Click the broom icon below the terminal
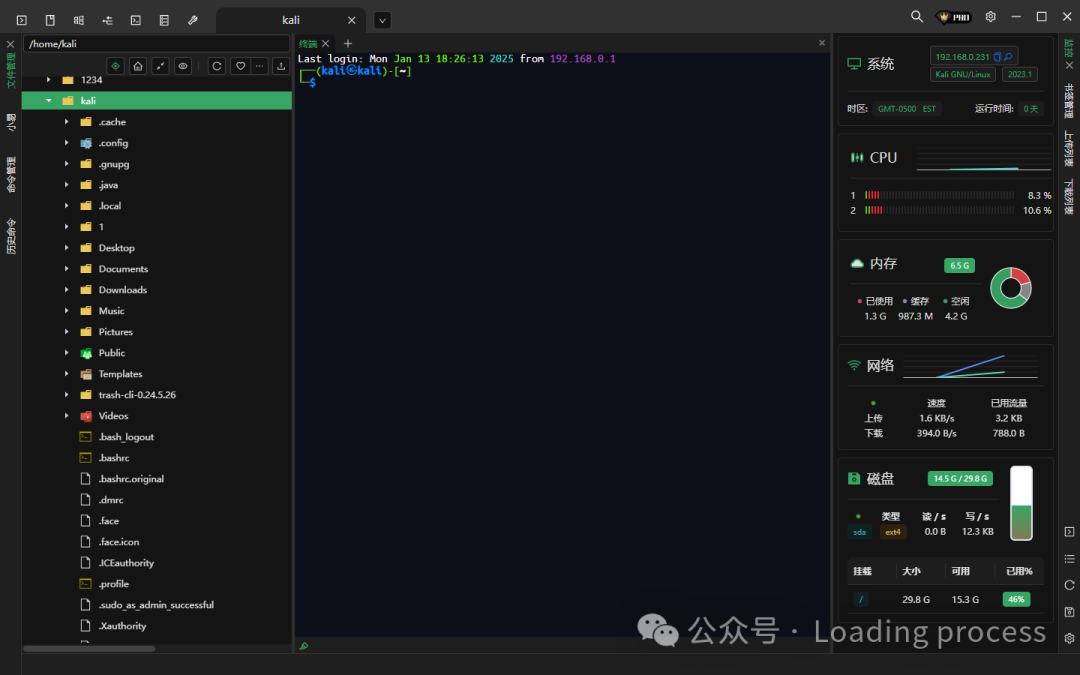The width and height of the screenshot is (1080, 675). 304,646
